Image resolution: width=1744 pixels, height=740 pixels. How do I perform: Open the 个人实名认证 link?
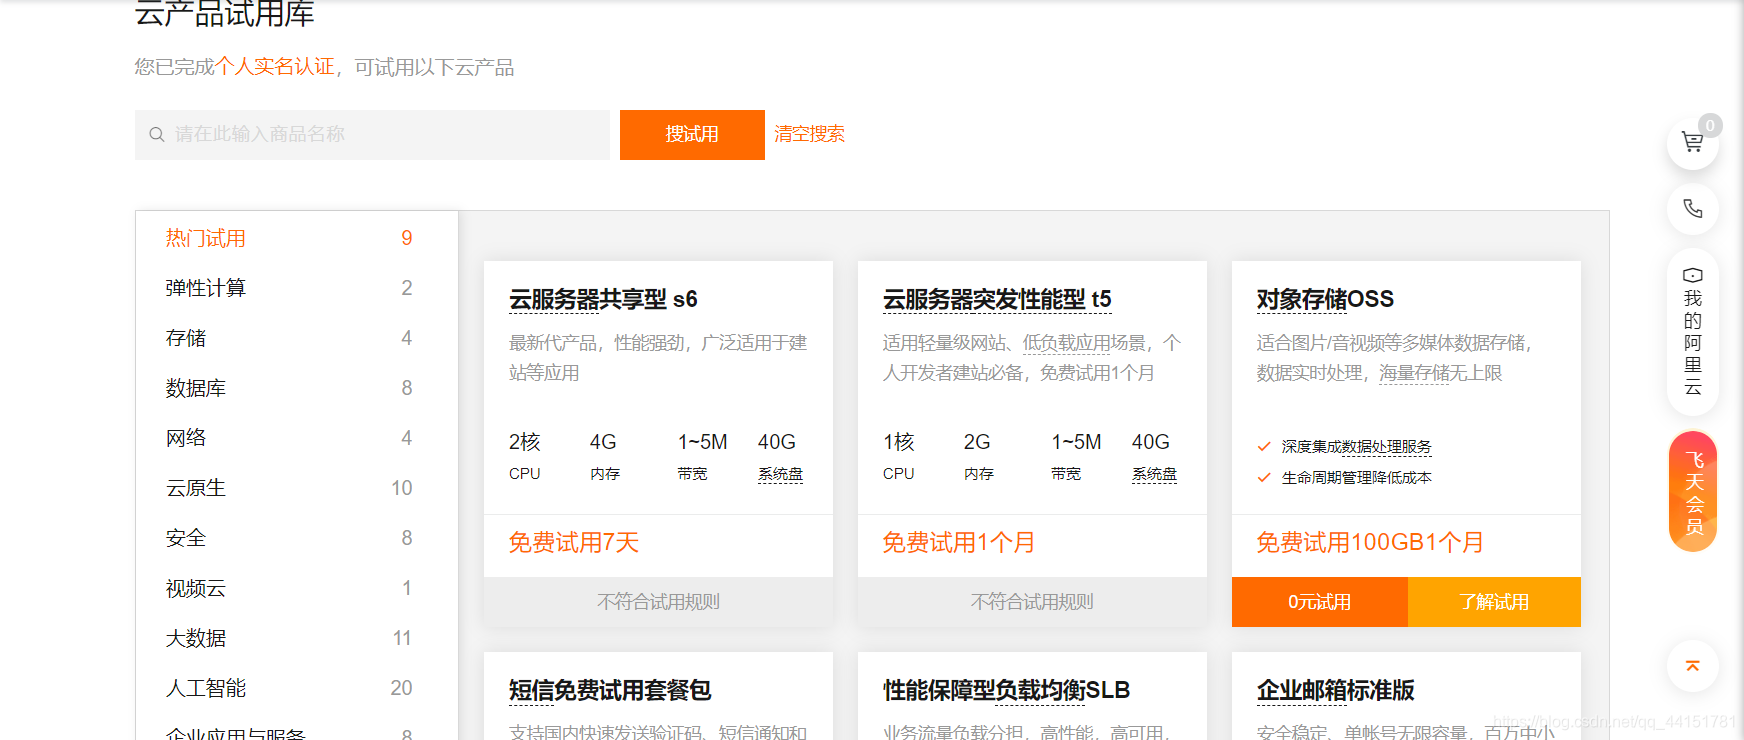pyautogui.click(x=275, y=67)
